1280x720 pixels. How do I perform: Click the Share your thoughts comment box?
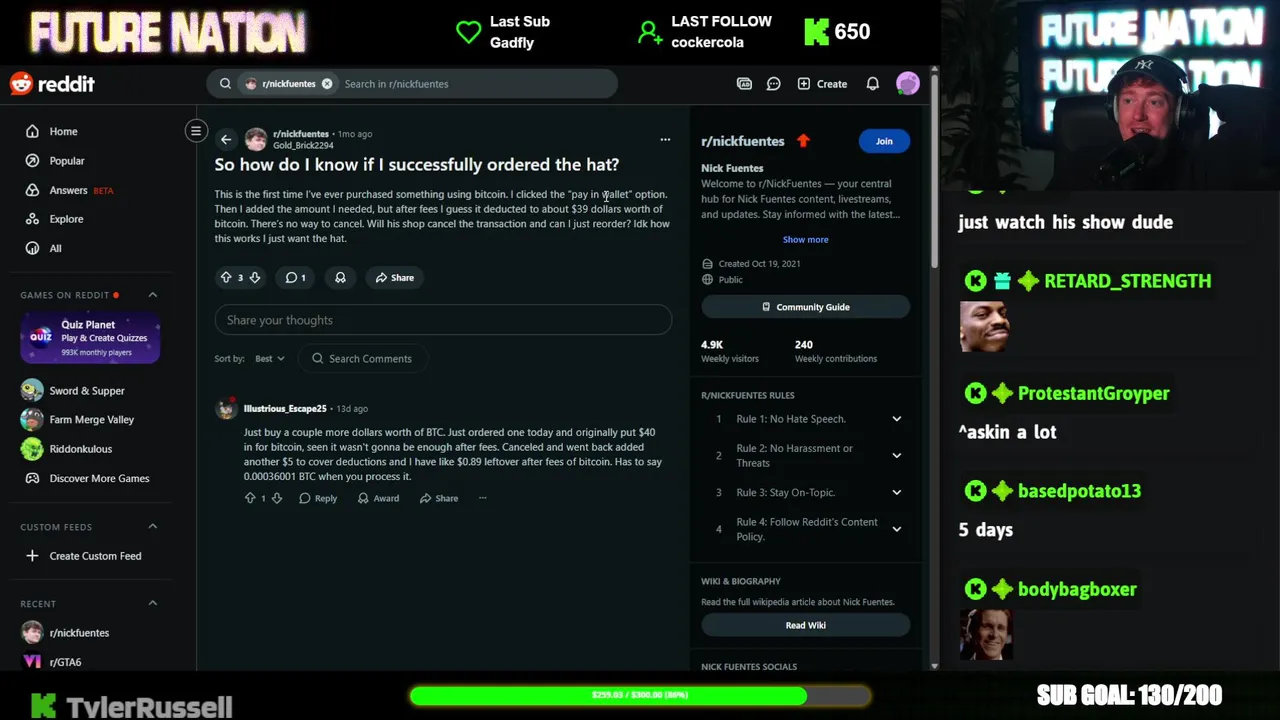[x=443, y=320]
